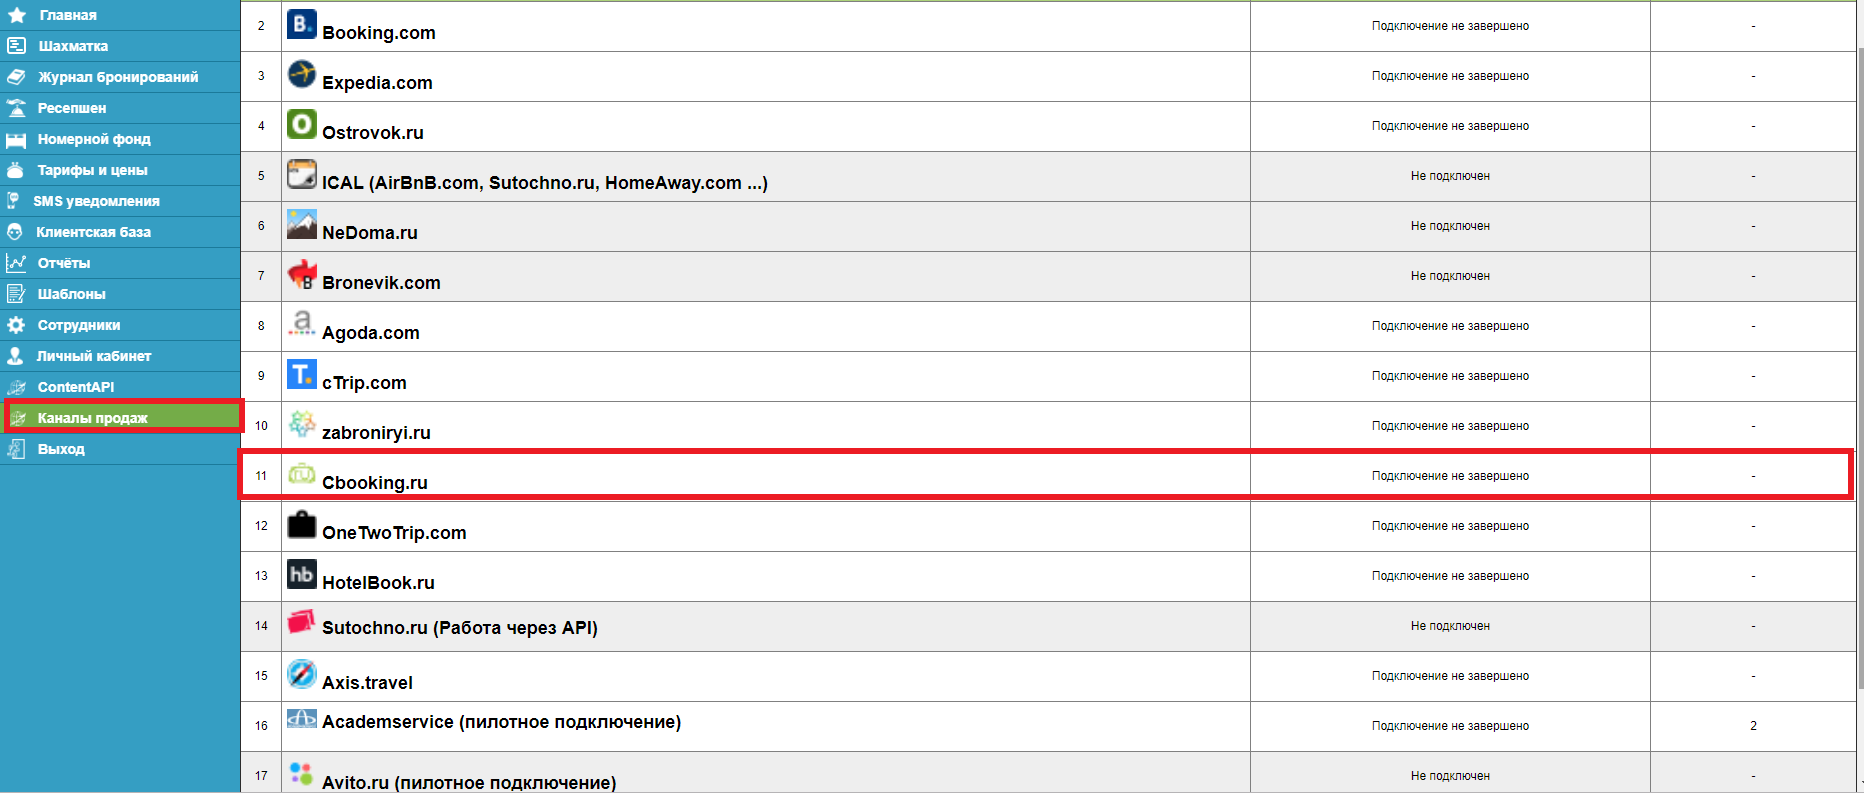Open Academservice (пилотное подключение) channel
Screen dimensions: 1864x796
[x=501, y=722]
